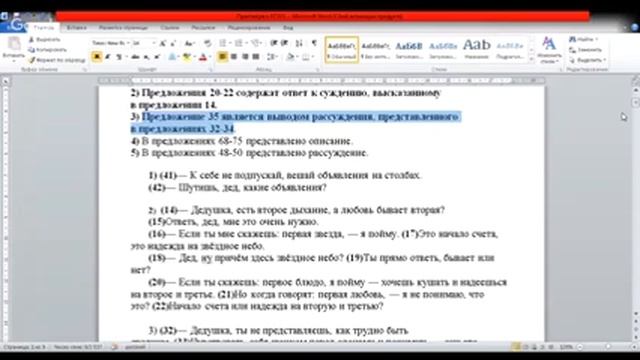Toggle Underline formatting button
The width and height of the screenshot is (640, 360).
coord(119,57)
